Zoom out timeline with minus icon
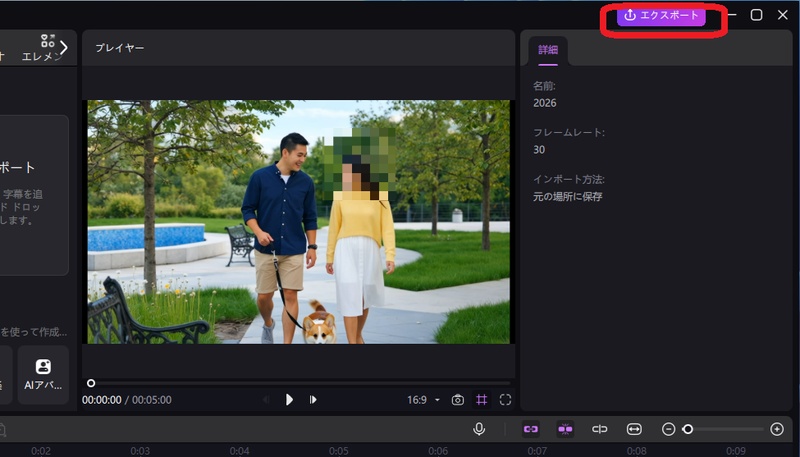Screen dimensions: 800x457 668,429
